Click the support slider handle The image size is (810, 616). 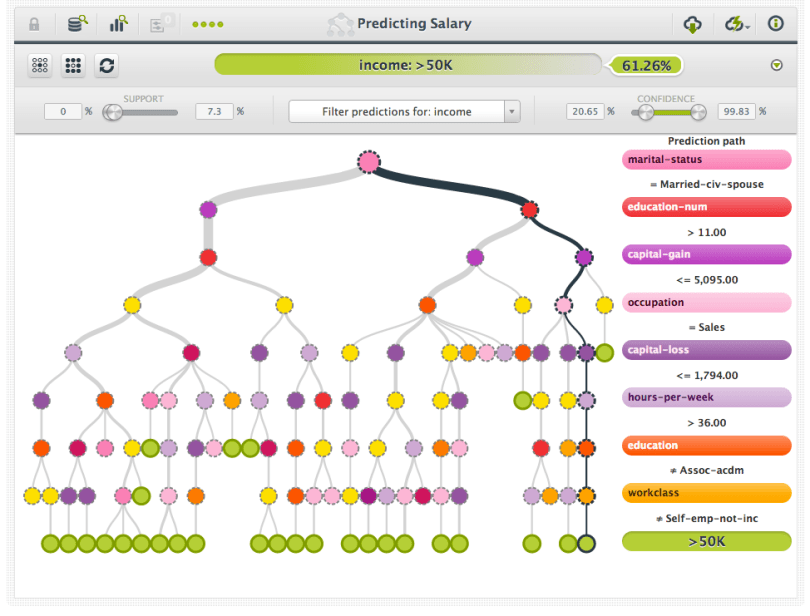point(112,112)
